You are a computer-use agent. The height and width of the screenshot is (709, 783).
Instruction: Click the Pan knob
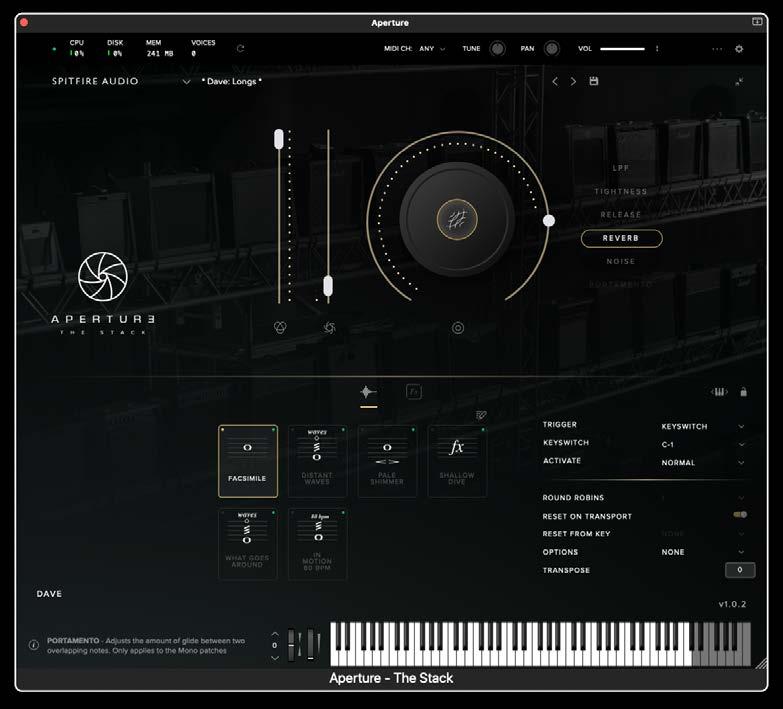click(551, 49)
